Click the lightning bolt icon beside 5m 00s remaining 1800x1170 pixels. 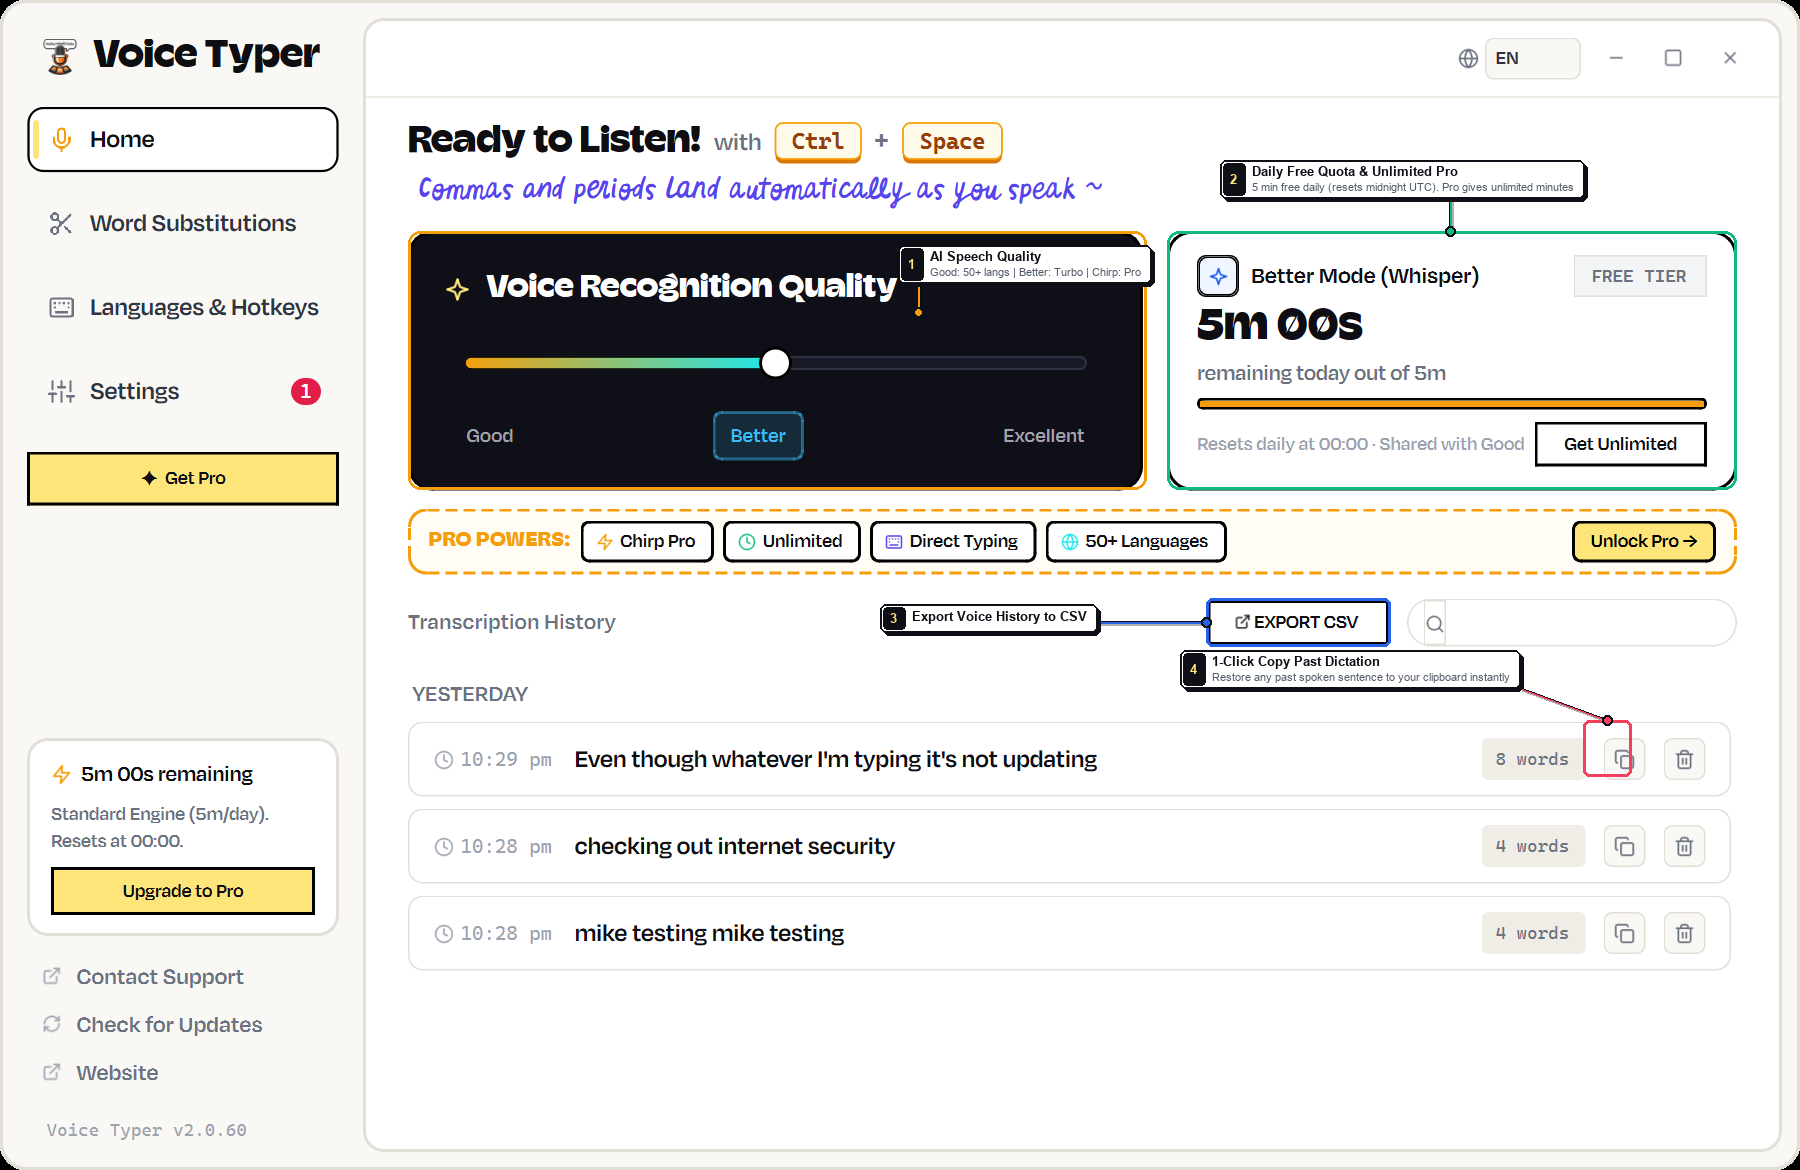click(61, 774)
